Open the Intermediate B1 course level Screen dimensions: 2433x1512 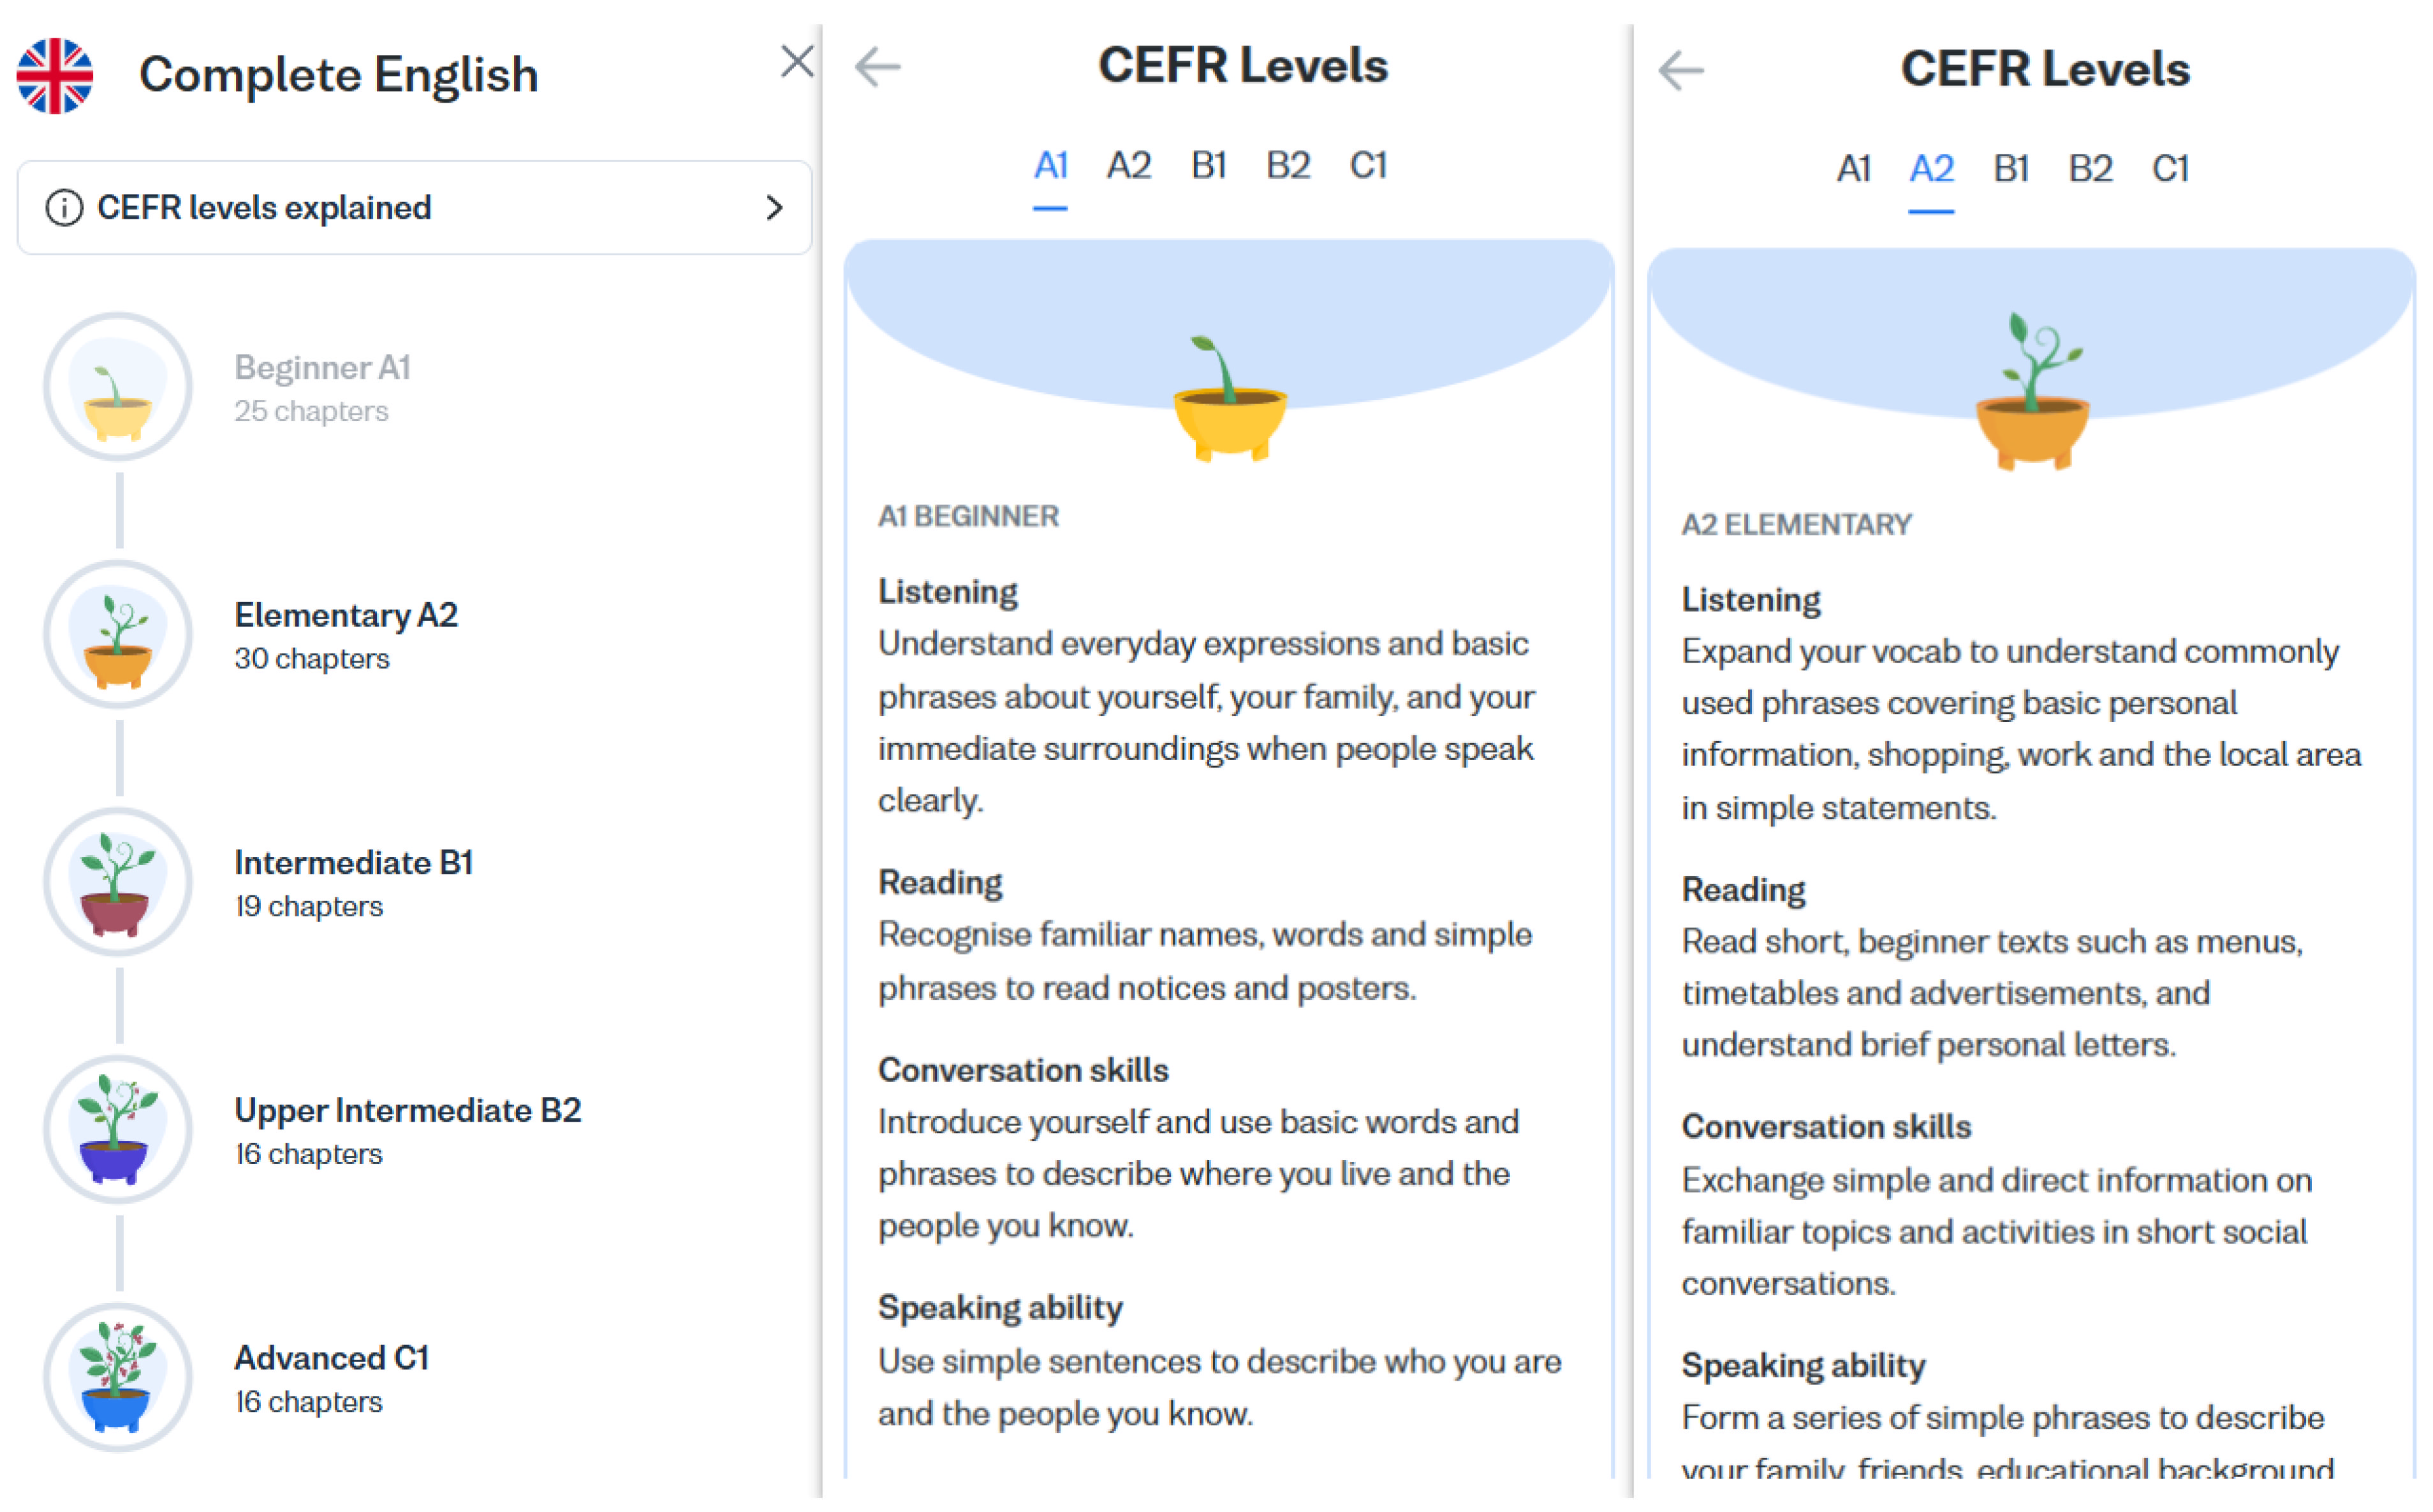pos(353,864)
